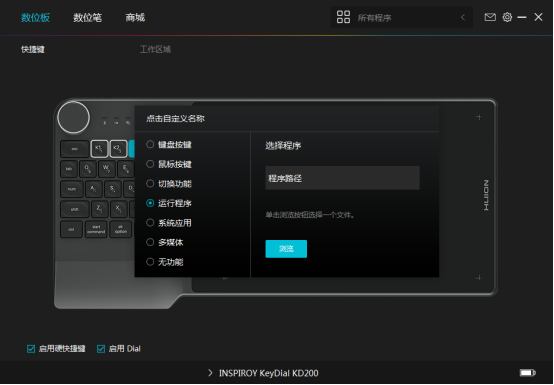554x385 pixels.
Task: Collapse program list with left chevron
Action: point(463,17)
